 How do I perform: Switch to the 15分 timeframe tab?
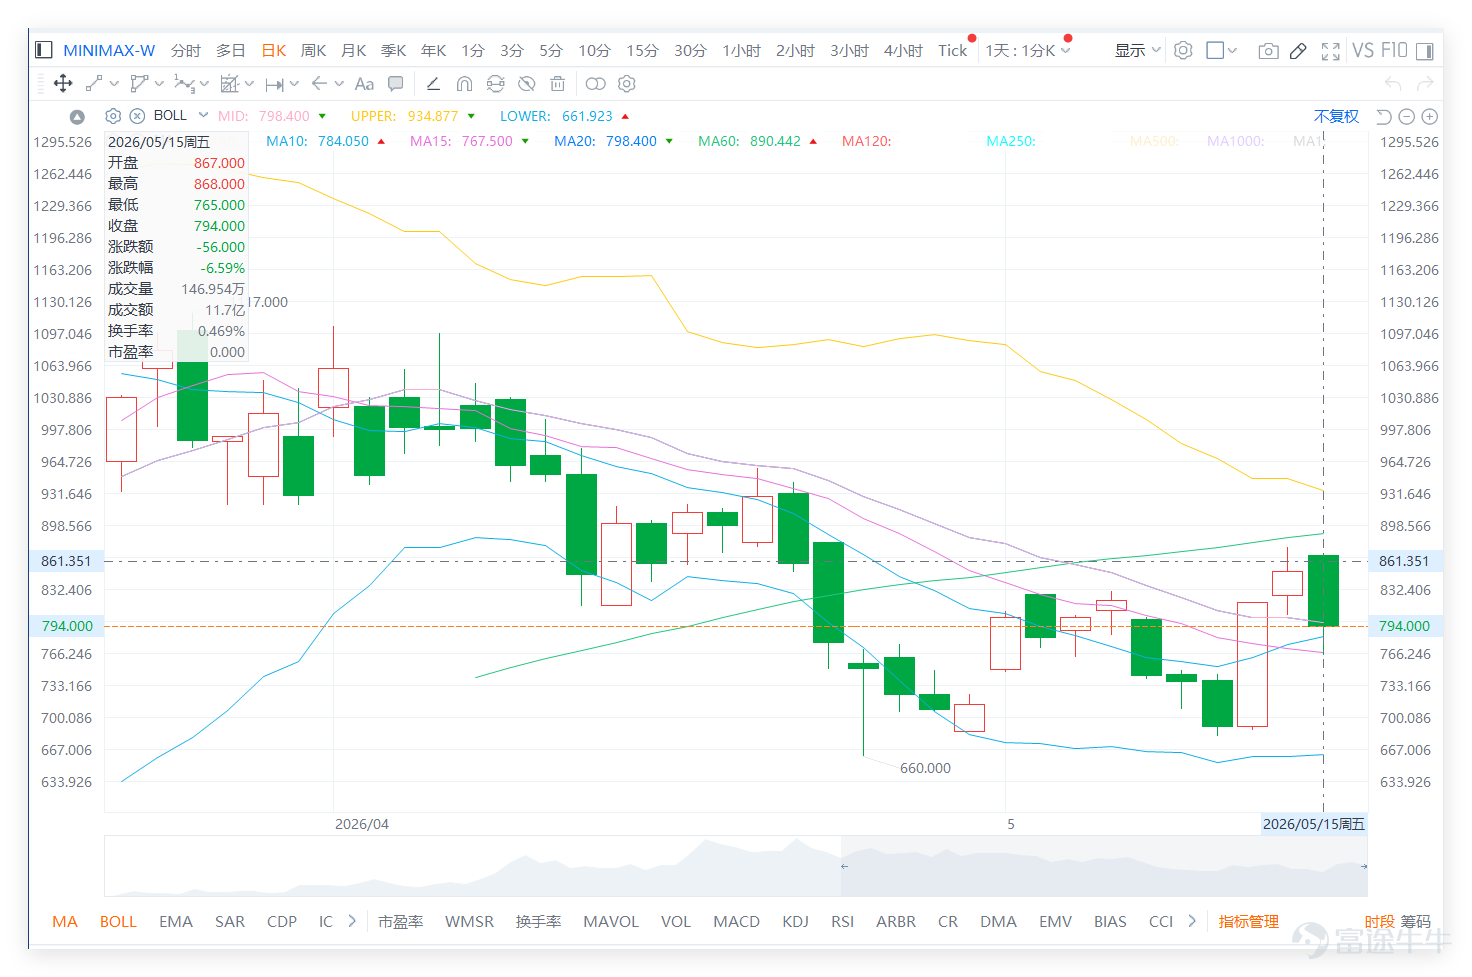(642, 50)
